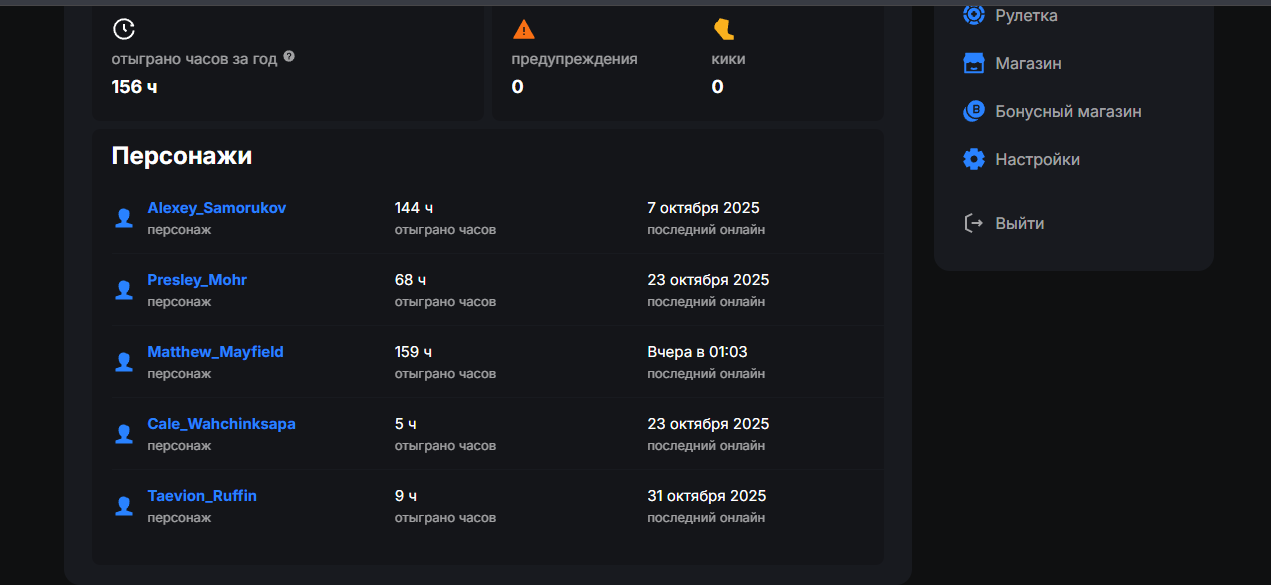
Task: Click the shop storefront icon
Action: [x=973, y=63]
